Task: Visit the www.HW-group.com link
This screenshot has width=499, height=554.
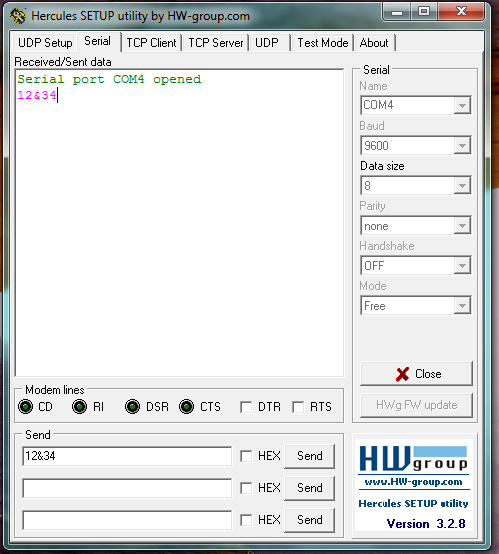Action: 413,482
